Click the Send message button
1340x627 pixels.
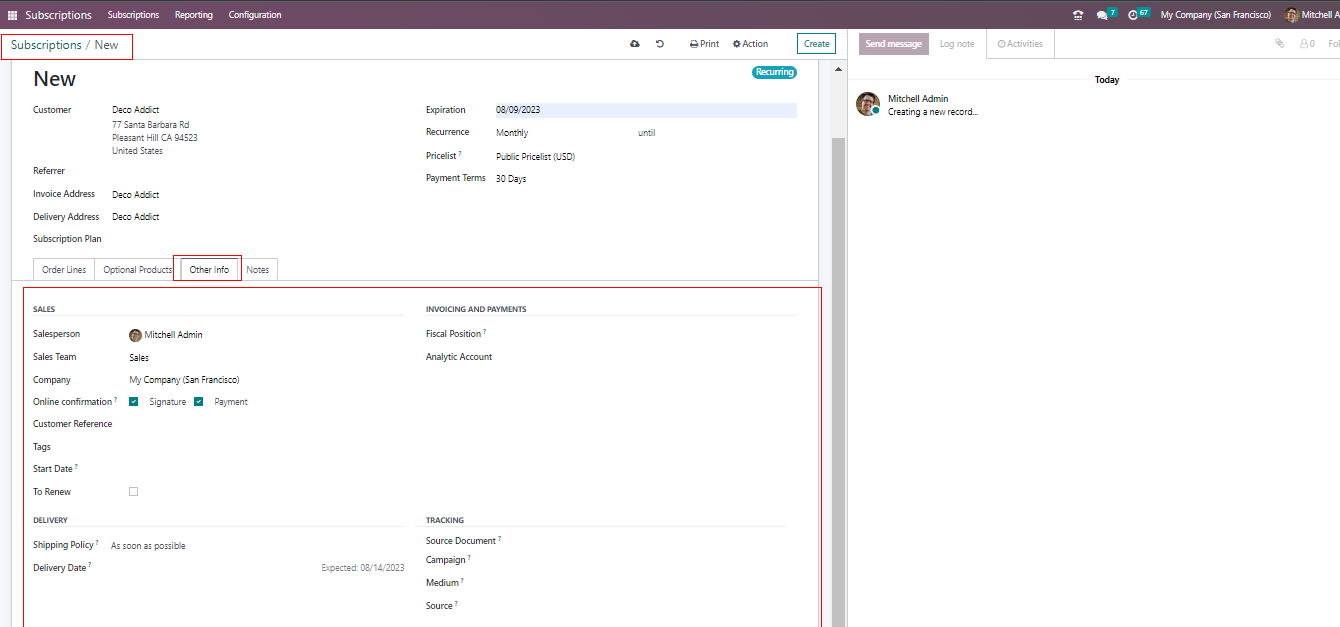893,44
